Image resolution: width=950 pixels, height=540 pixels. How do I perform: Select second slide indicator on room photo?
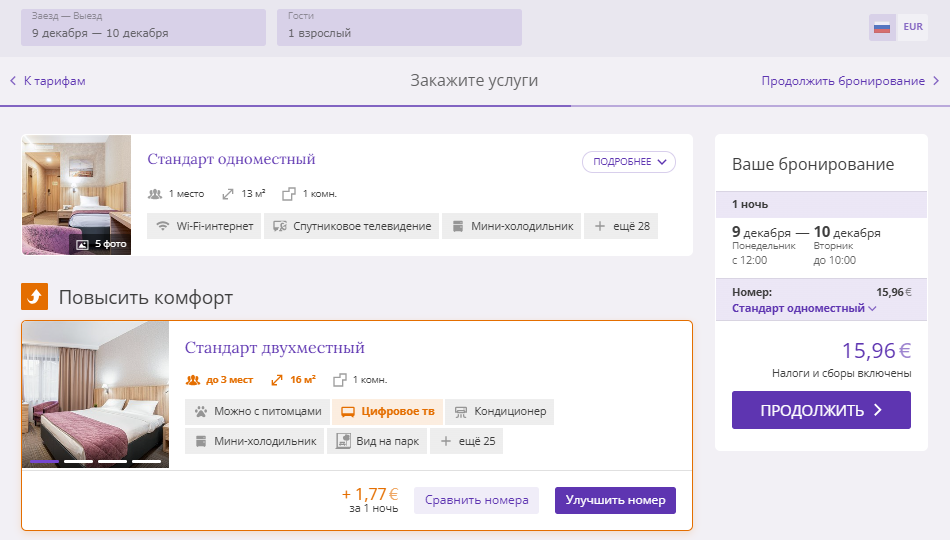pyautogui.click(x=78, y=462)
